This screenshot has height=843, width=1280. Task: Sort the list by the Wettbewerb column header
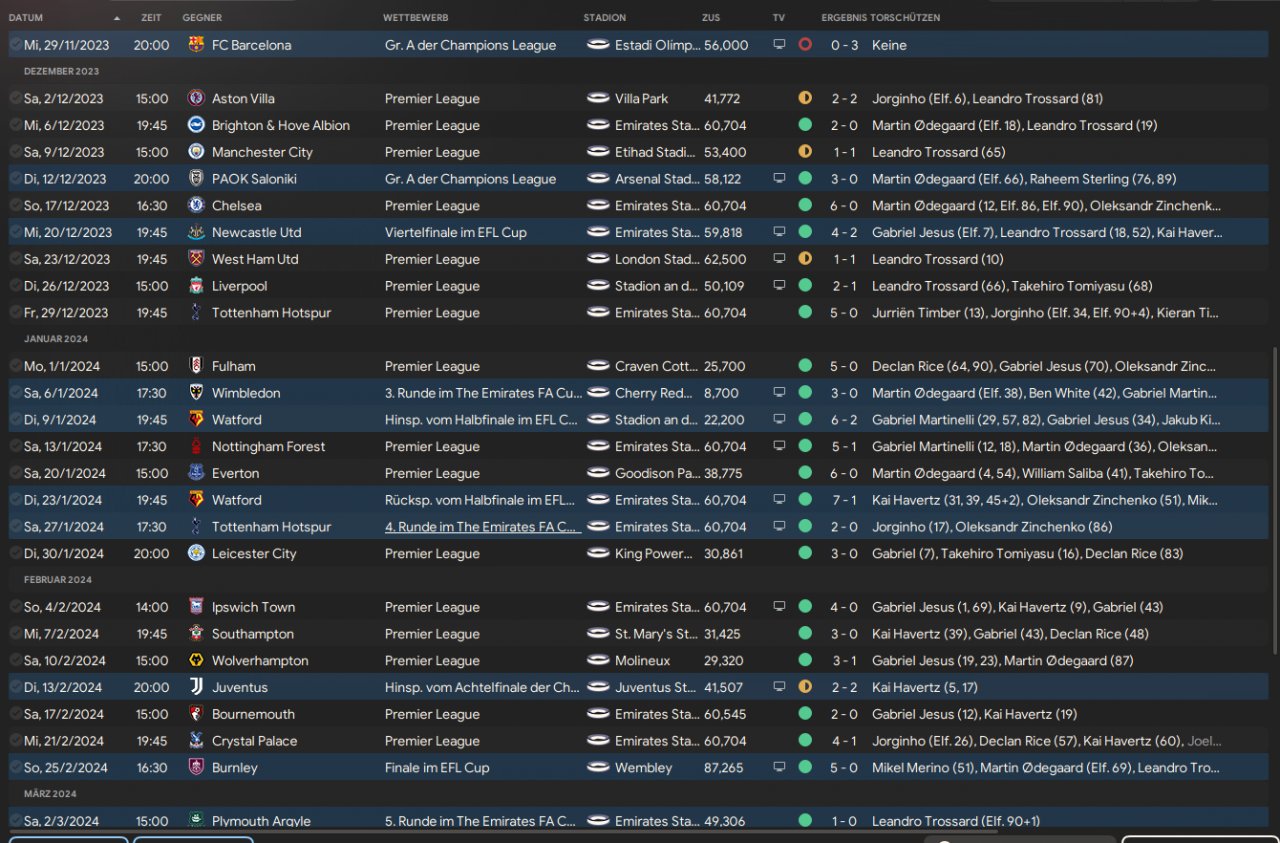(x=415, y=18)
